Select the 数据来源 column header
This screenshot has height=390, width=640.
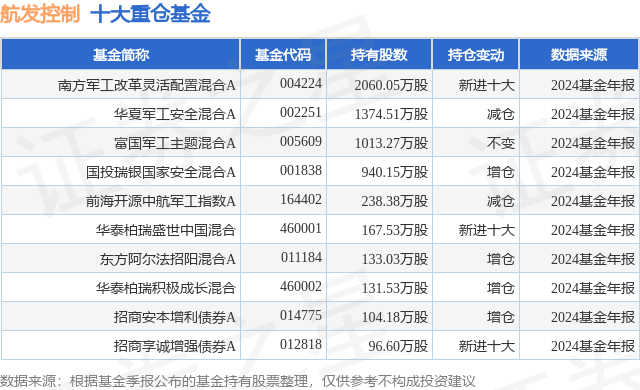tap(579, 55)
